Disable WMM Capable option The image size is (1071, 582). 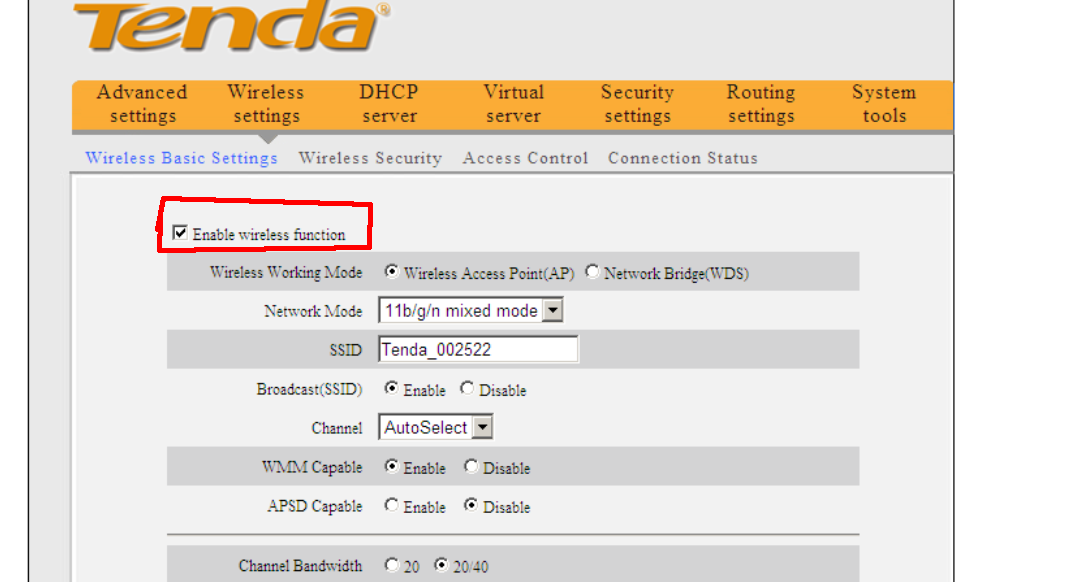pos(471,467)
